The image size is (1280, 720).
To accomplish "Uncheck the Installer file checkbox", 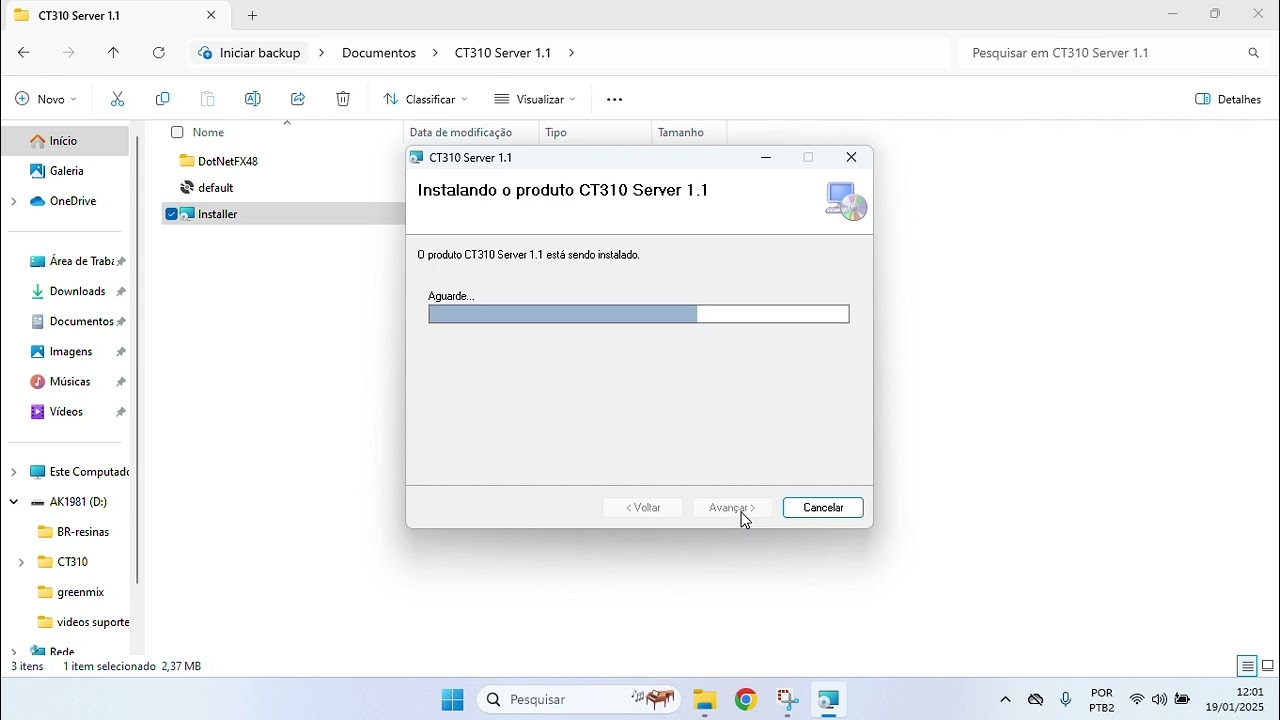I will [171, 214].
